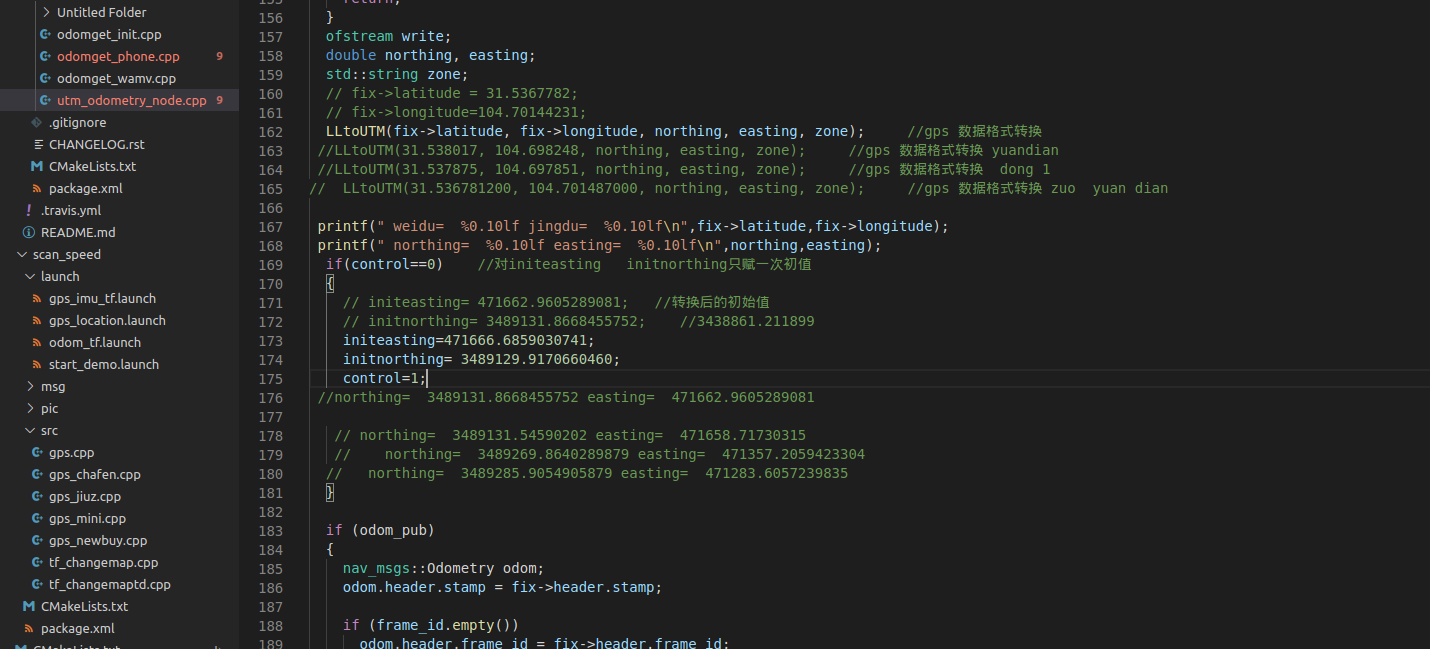The width and height of the screenshot is (1430, 649).
Task: Open gps.cpp file
Action: tap(71, 452)
